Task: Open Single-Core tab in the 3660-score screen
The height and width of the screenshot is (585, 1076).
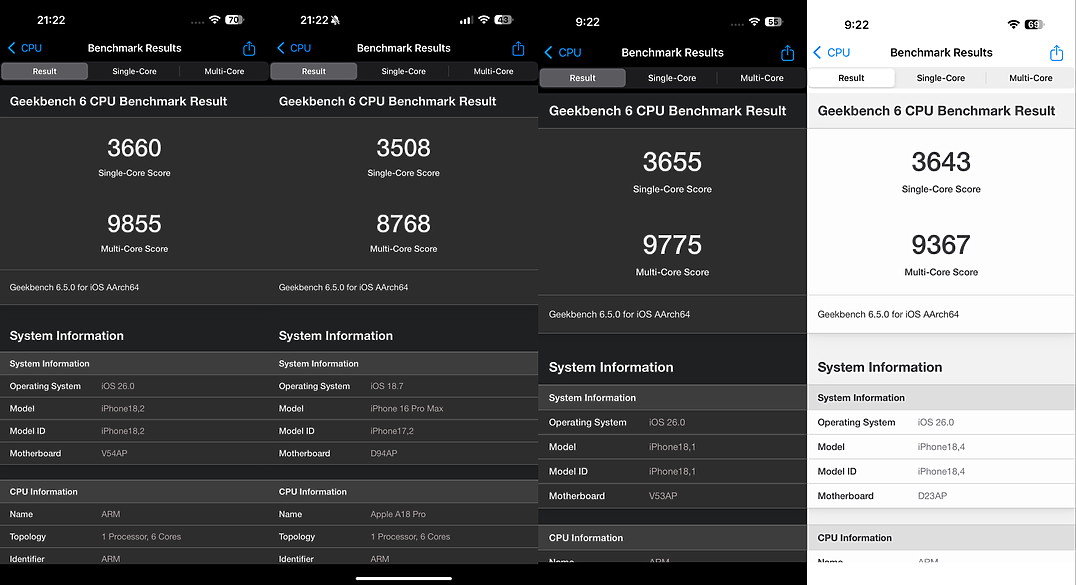Action: point(134,71)
